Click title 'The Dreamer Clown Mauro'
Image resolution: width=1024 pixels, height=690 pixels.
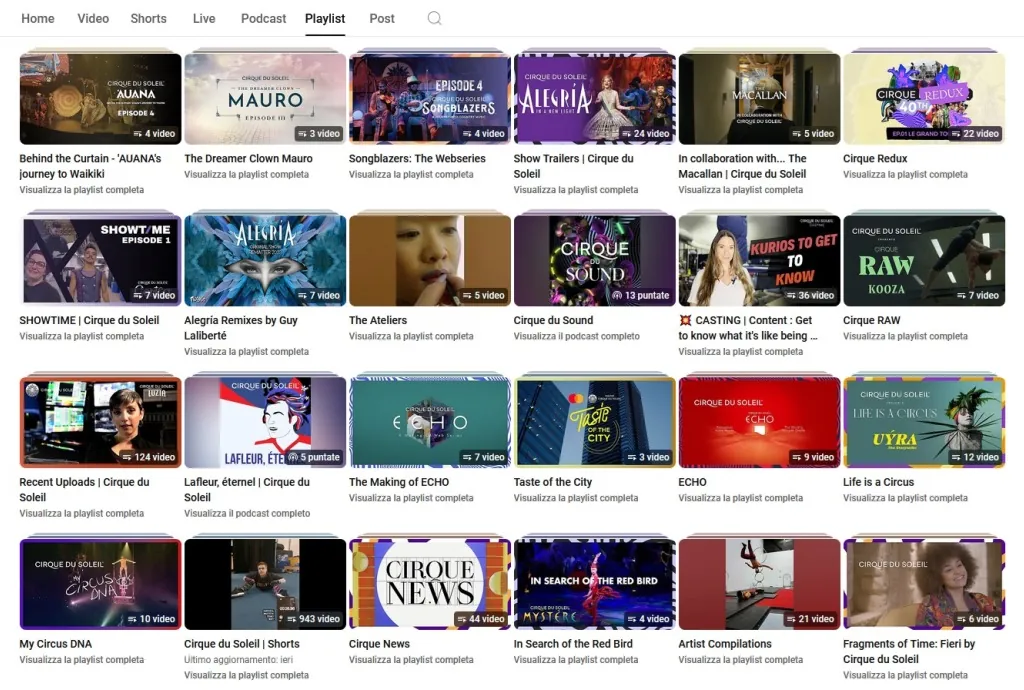click(x=248, y=159)
